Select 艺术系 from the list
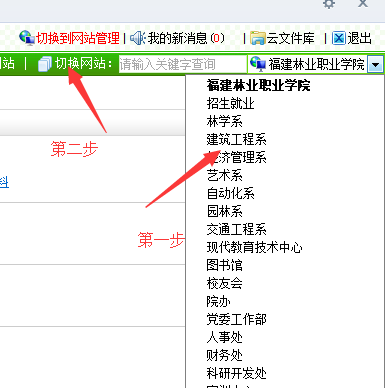The image size is (385, 388). click(x=225, y=175)
